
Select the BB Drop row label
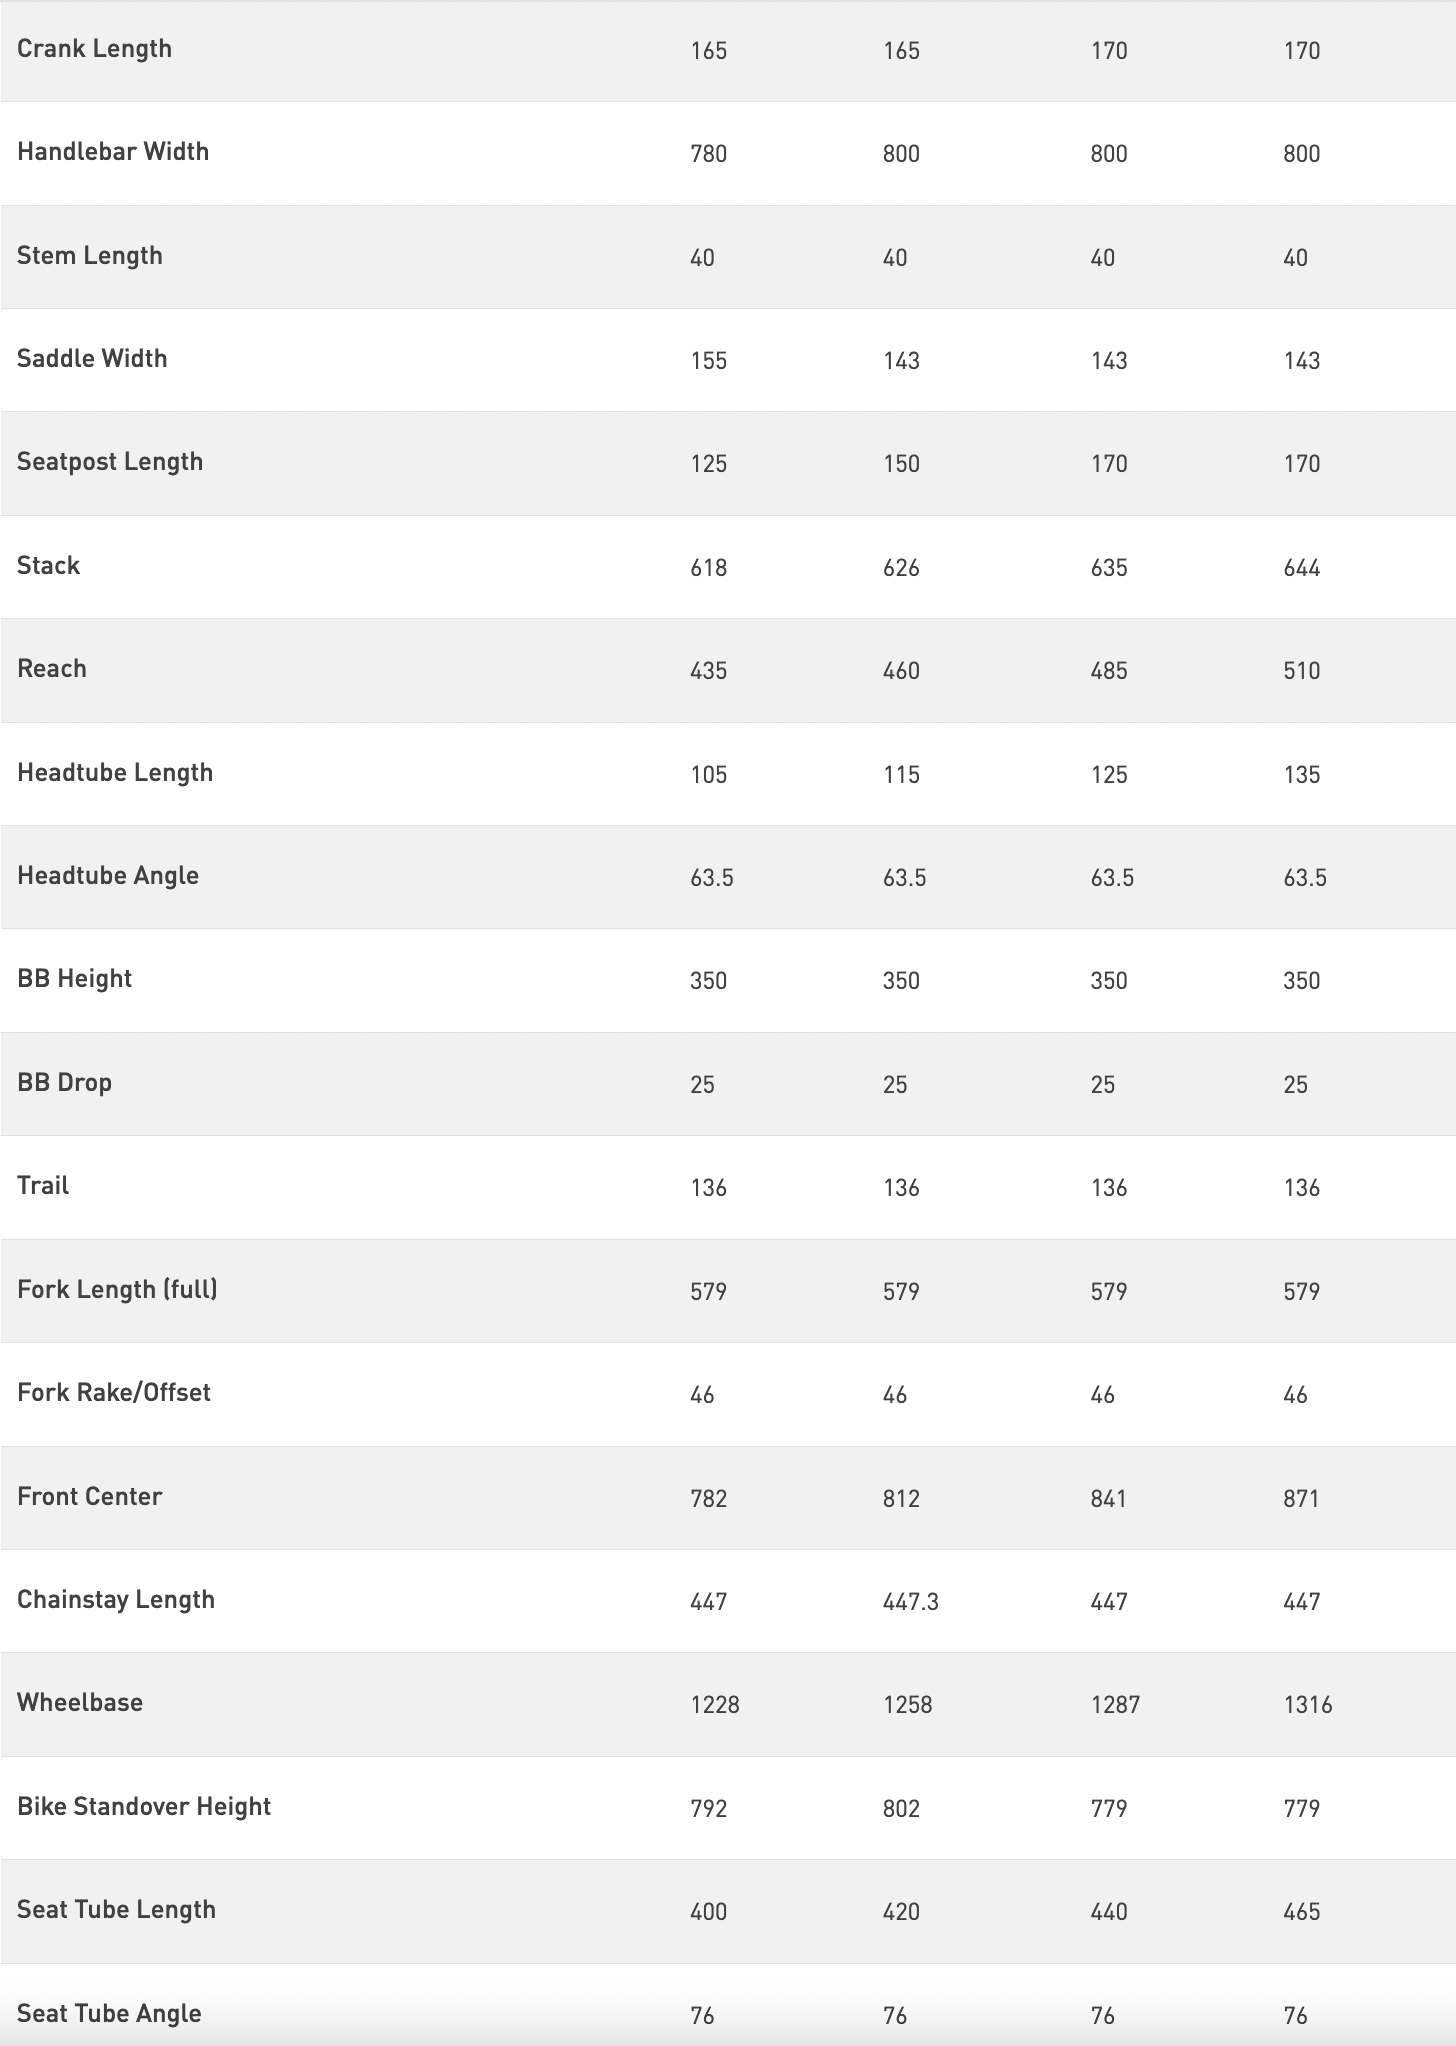point(64,1083)
